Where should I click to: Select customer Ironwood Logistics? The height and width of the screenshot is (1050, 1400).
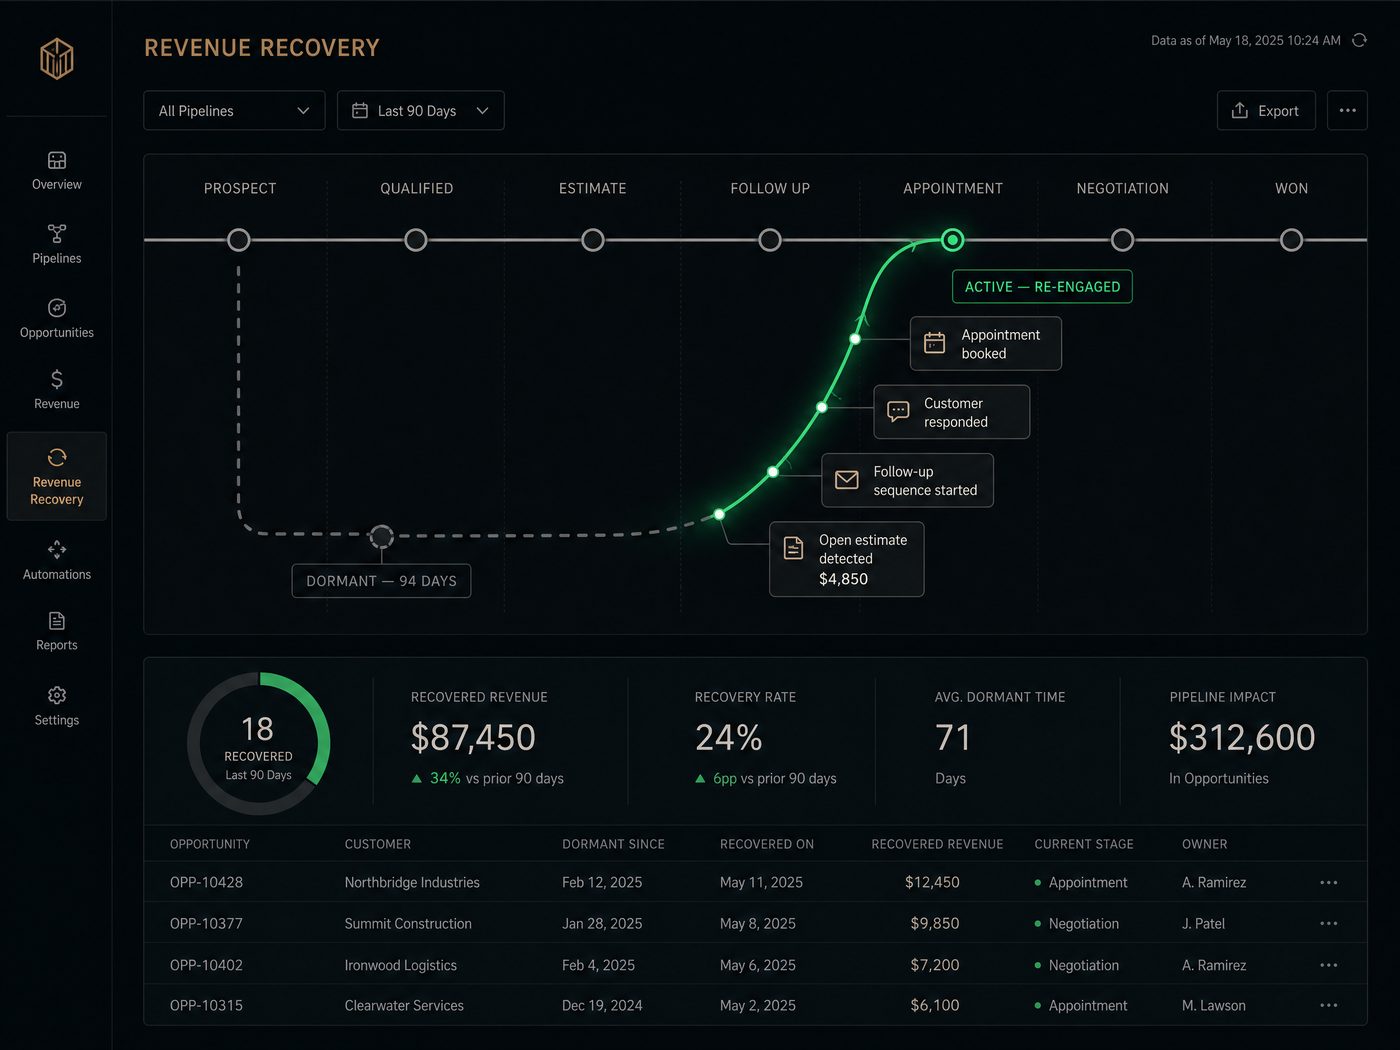[401, 965]
